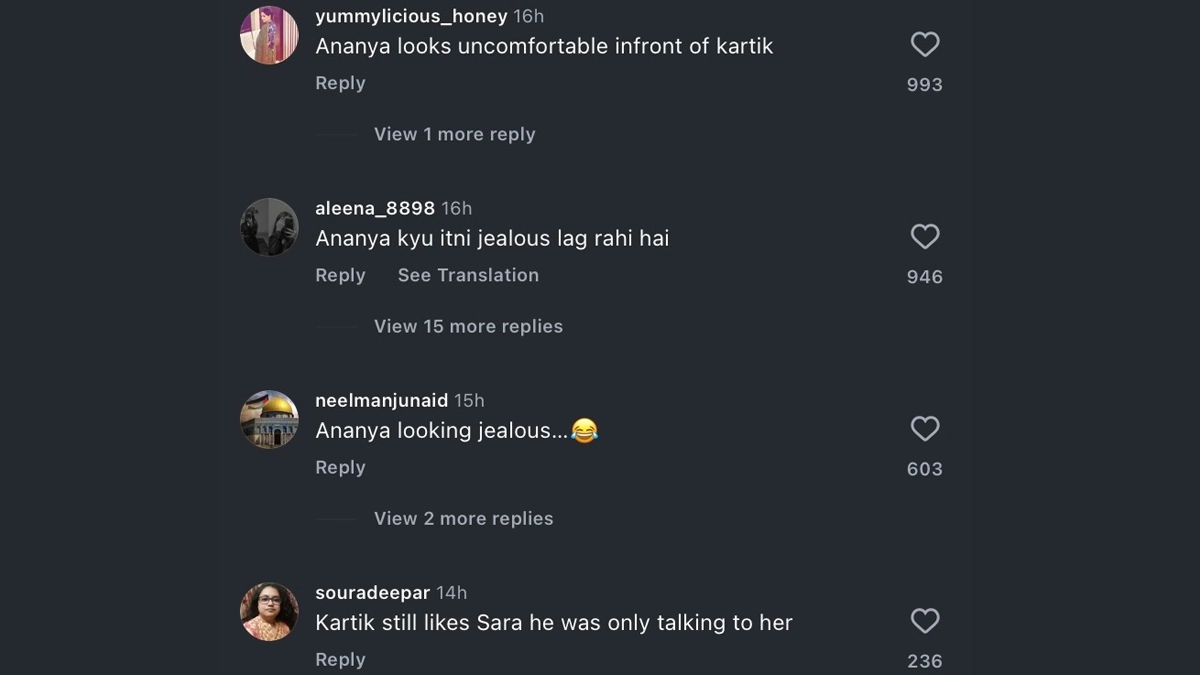The width and height of the screenshot is (1200, 675).
Task: Reply to aleena_8898's comment
Action: (340, 275)
